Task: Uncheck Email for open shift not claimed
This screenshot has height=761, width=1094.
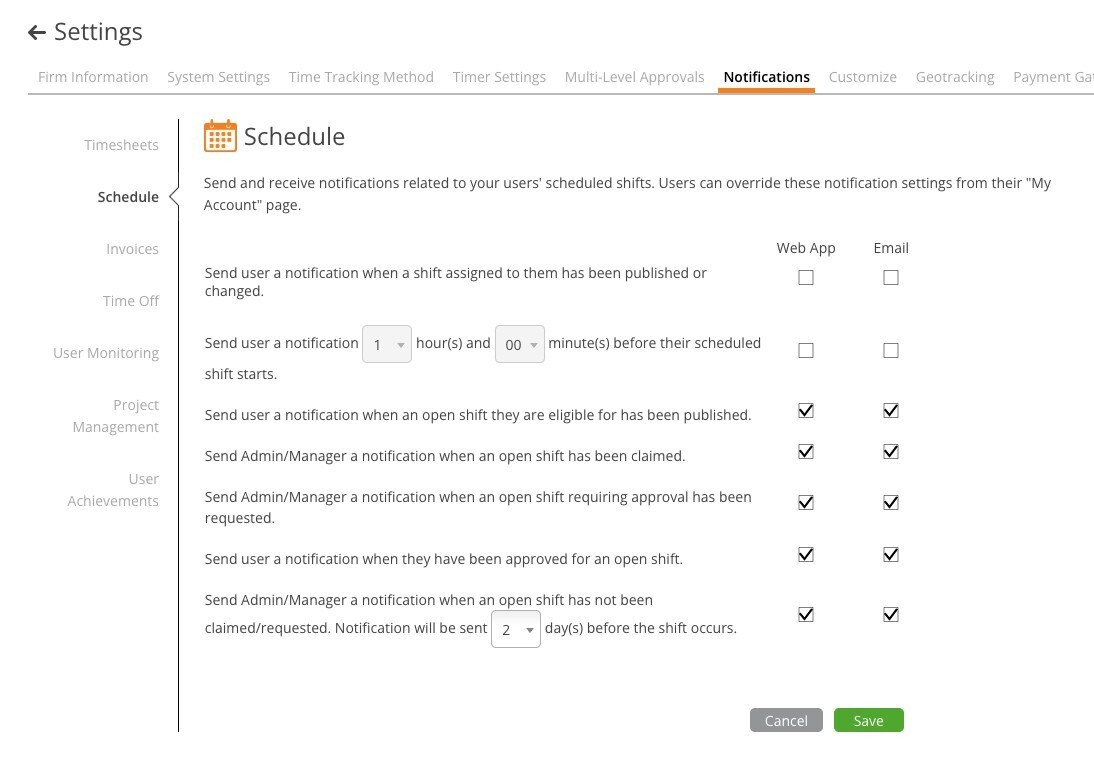Action: (x=891, y=615)
